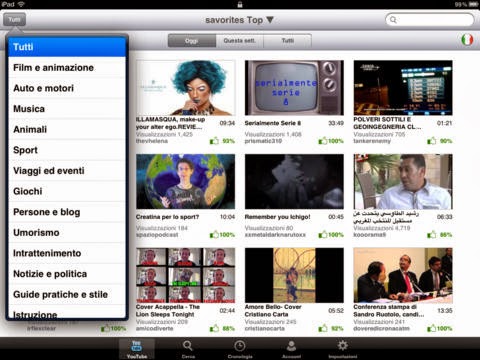The image size is (480, 360).
Task: Open the Favorites Top dropdown title
Action: pos(240,20)
